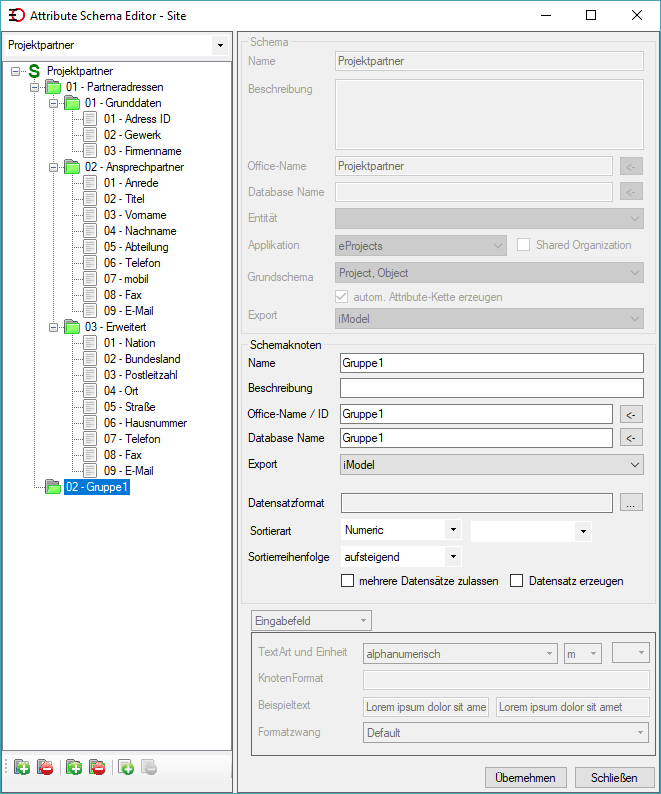
Task: Click the Übernehmen button
Action: pyautogui.click(x=525, y=777)
